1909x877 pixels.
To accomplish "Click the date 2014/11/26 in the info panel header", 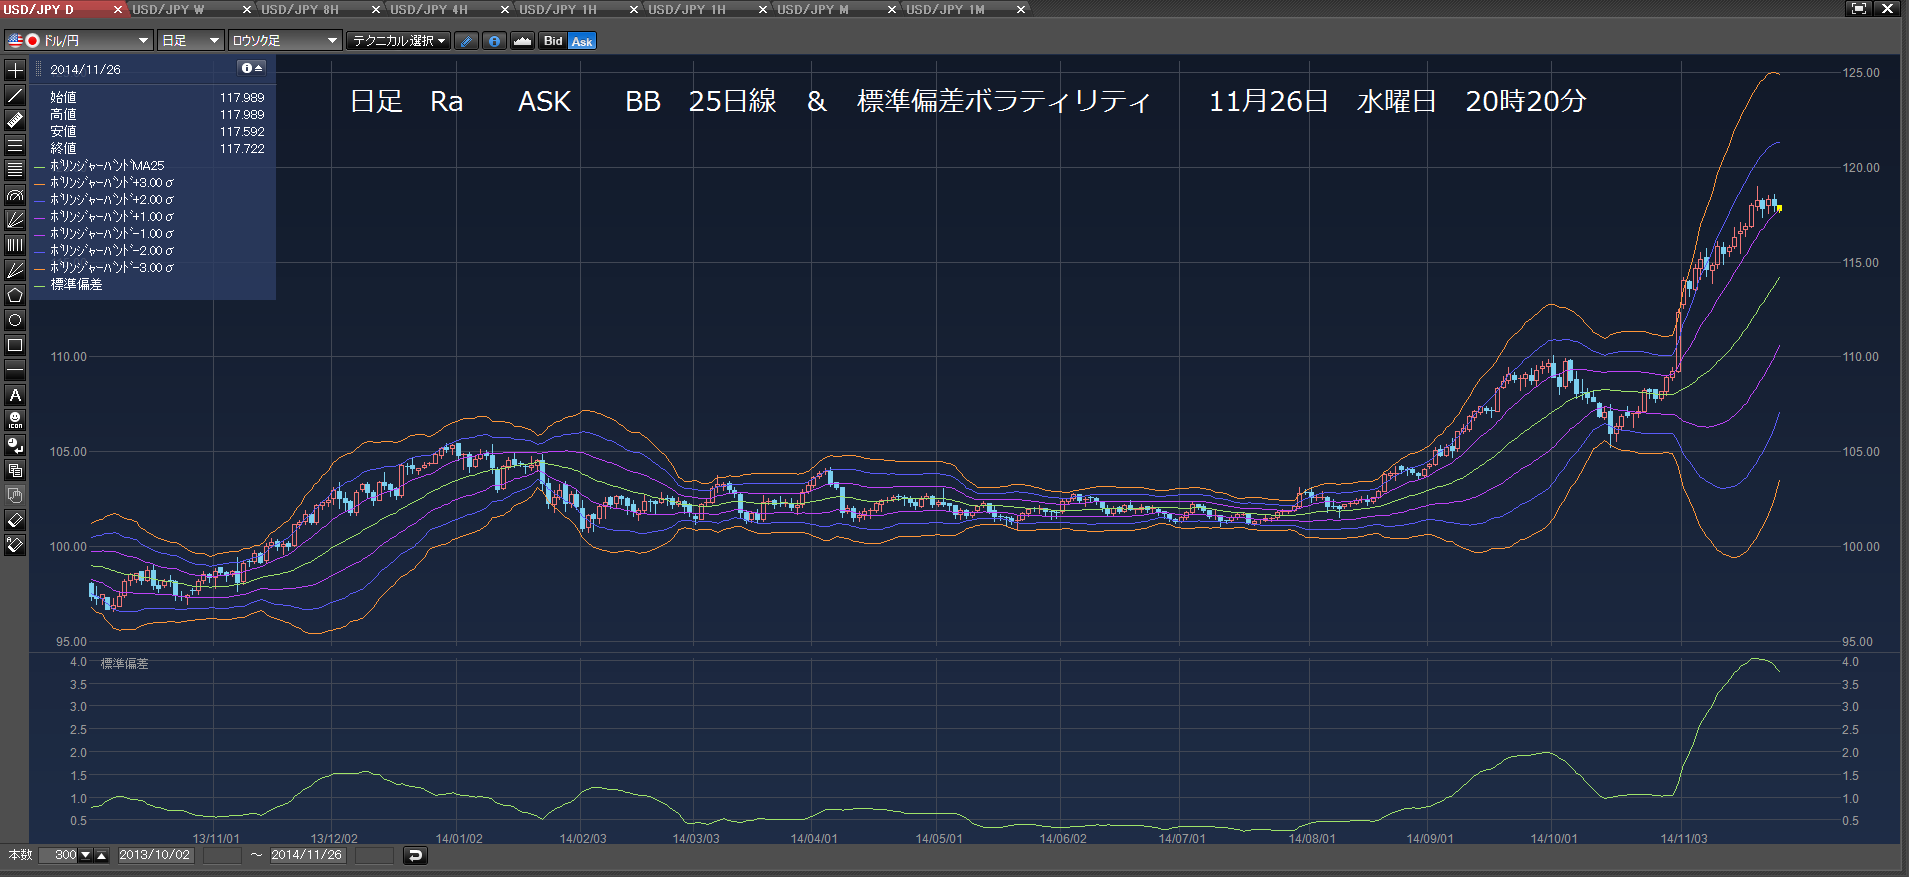I will coord(85,70).
